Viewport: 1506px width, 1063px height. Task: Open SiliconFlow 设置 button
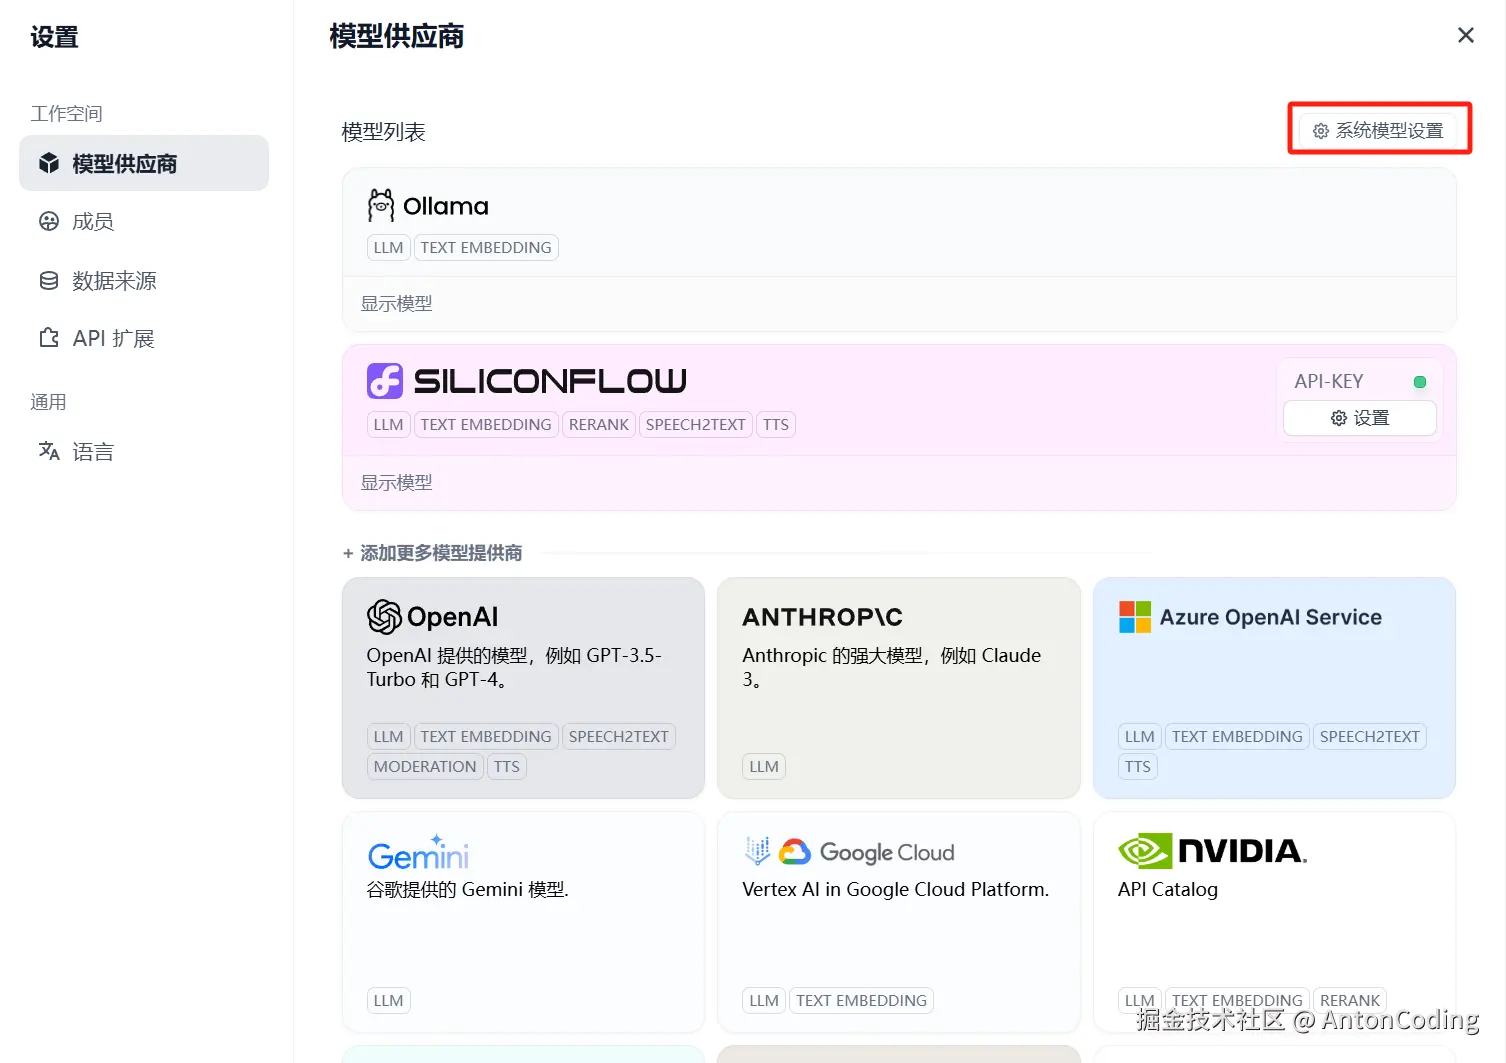(1360, 418)
